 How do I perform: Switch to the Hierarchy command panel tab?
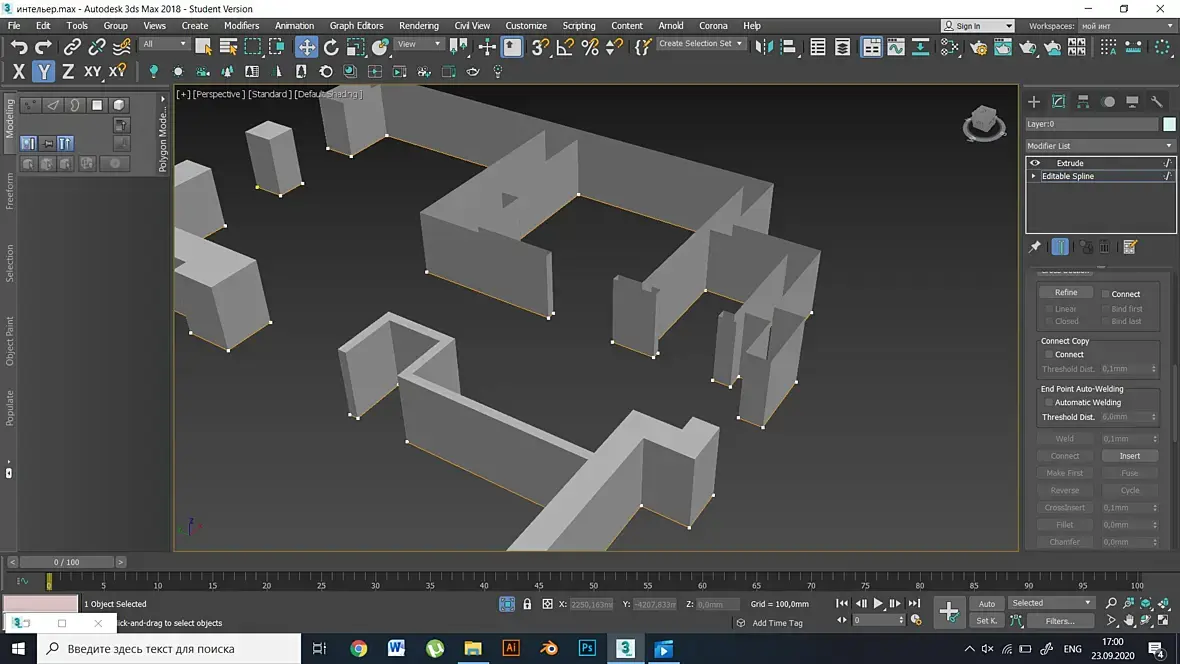[x=1083, y=102]
